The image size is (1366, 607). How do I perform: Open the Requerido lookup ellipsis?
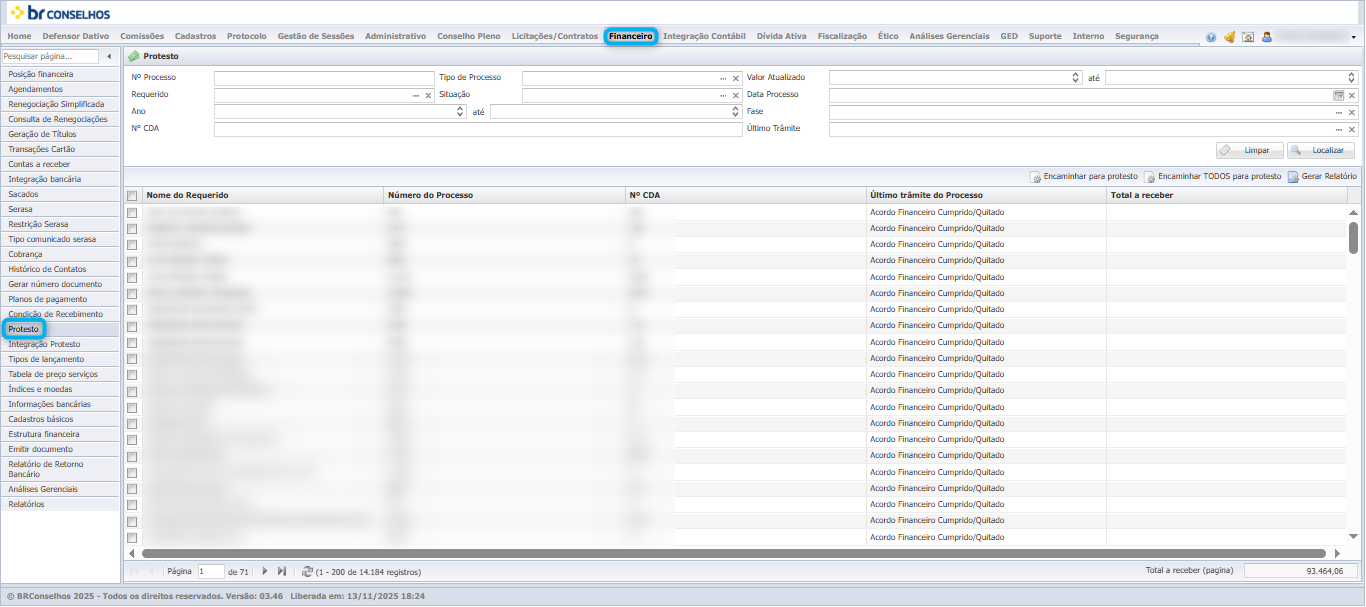tap(416, 95)
